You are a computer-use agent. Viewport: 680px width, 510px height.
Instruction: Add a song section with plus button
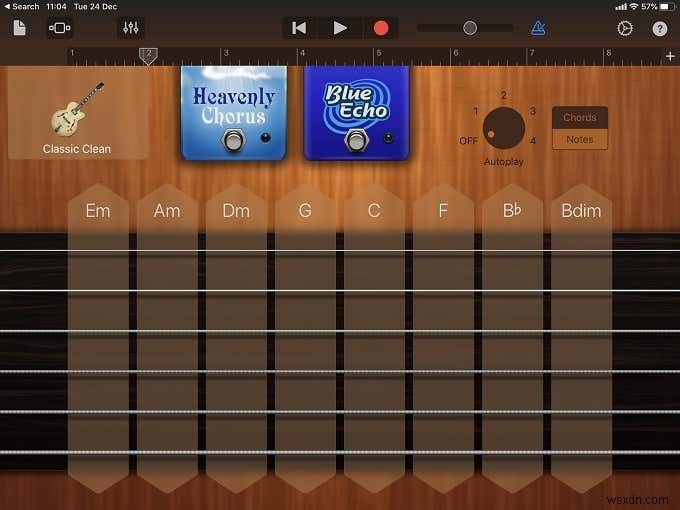pos(670,56)
